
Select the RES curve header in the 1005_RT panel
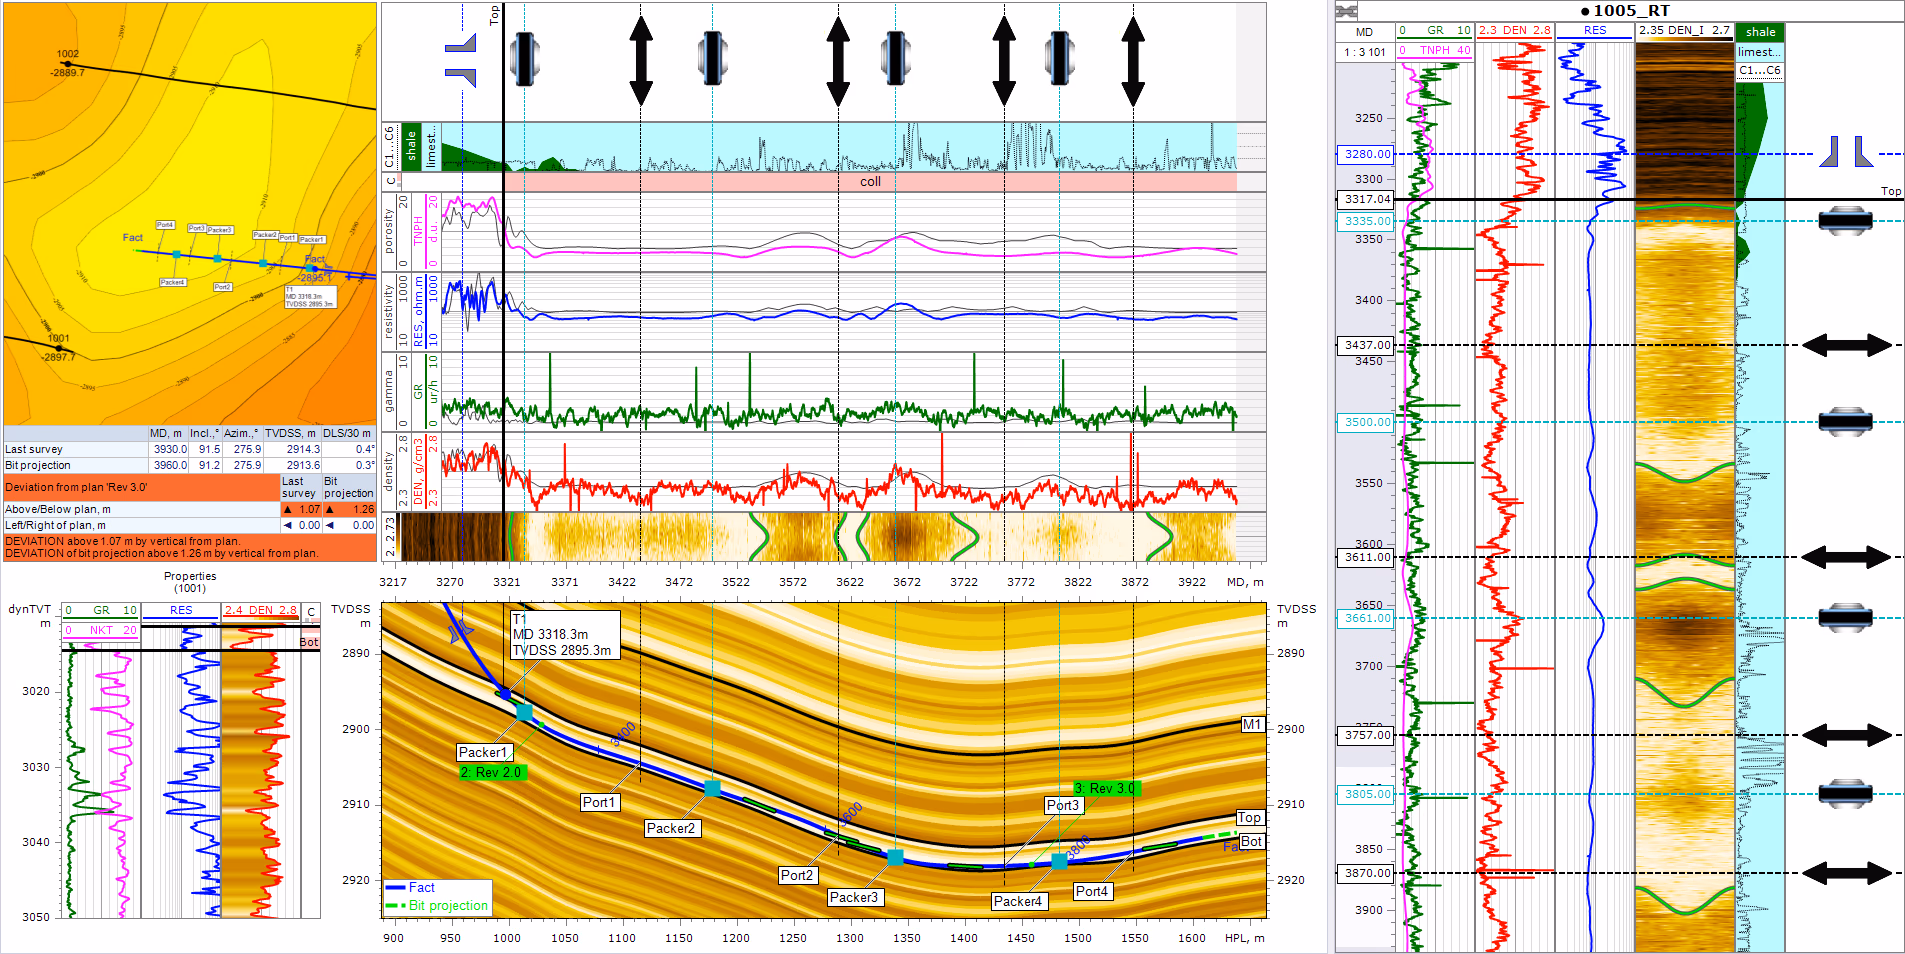pos(1595,30)
